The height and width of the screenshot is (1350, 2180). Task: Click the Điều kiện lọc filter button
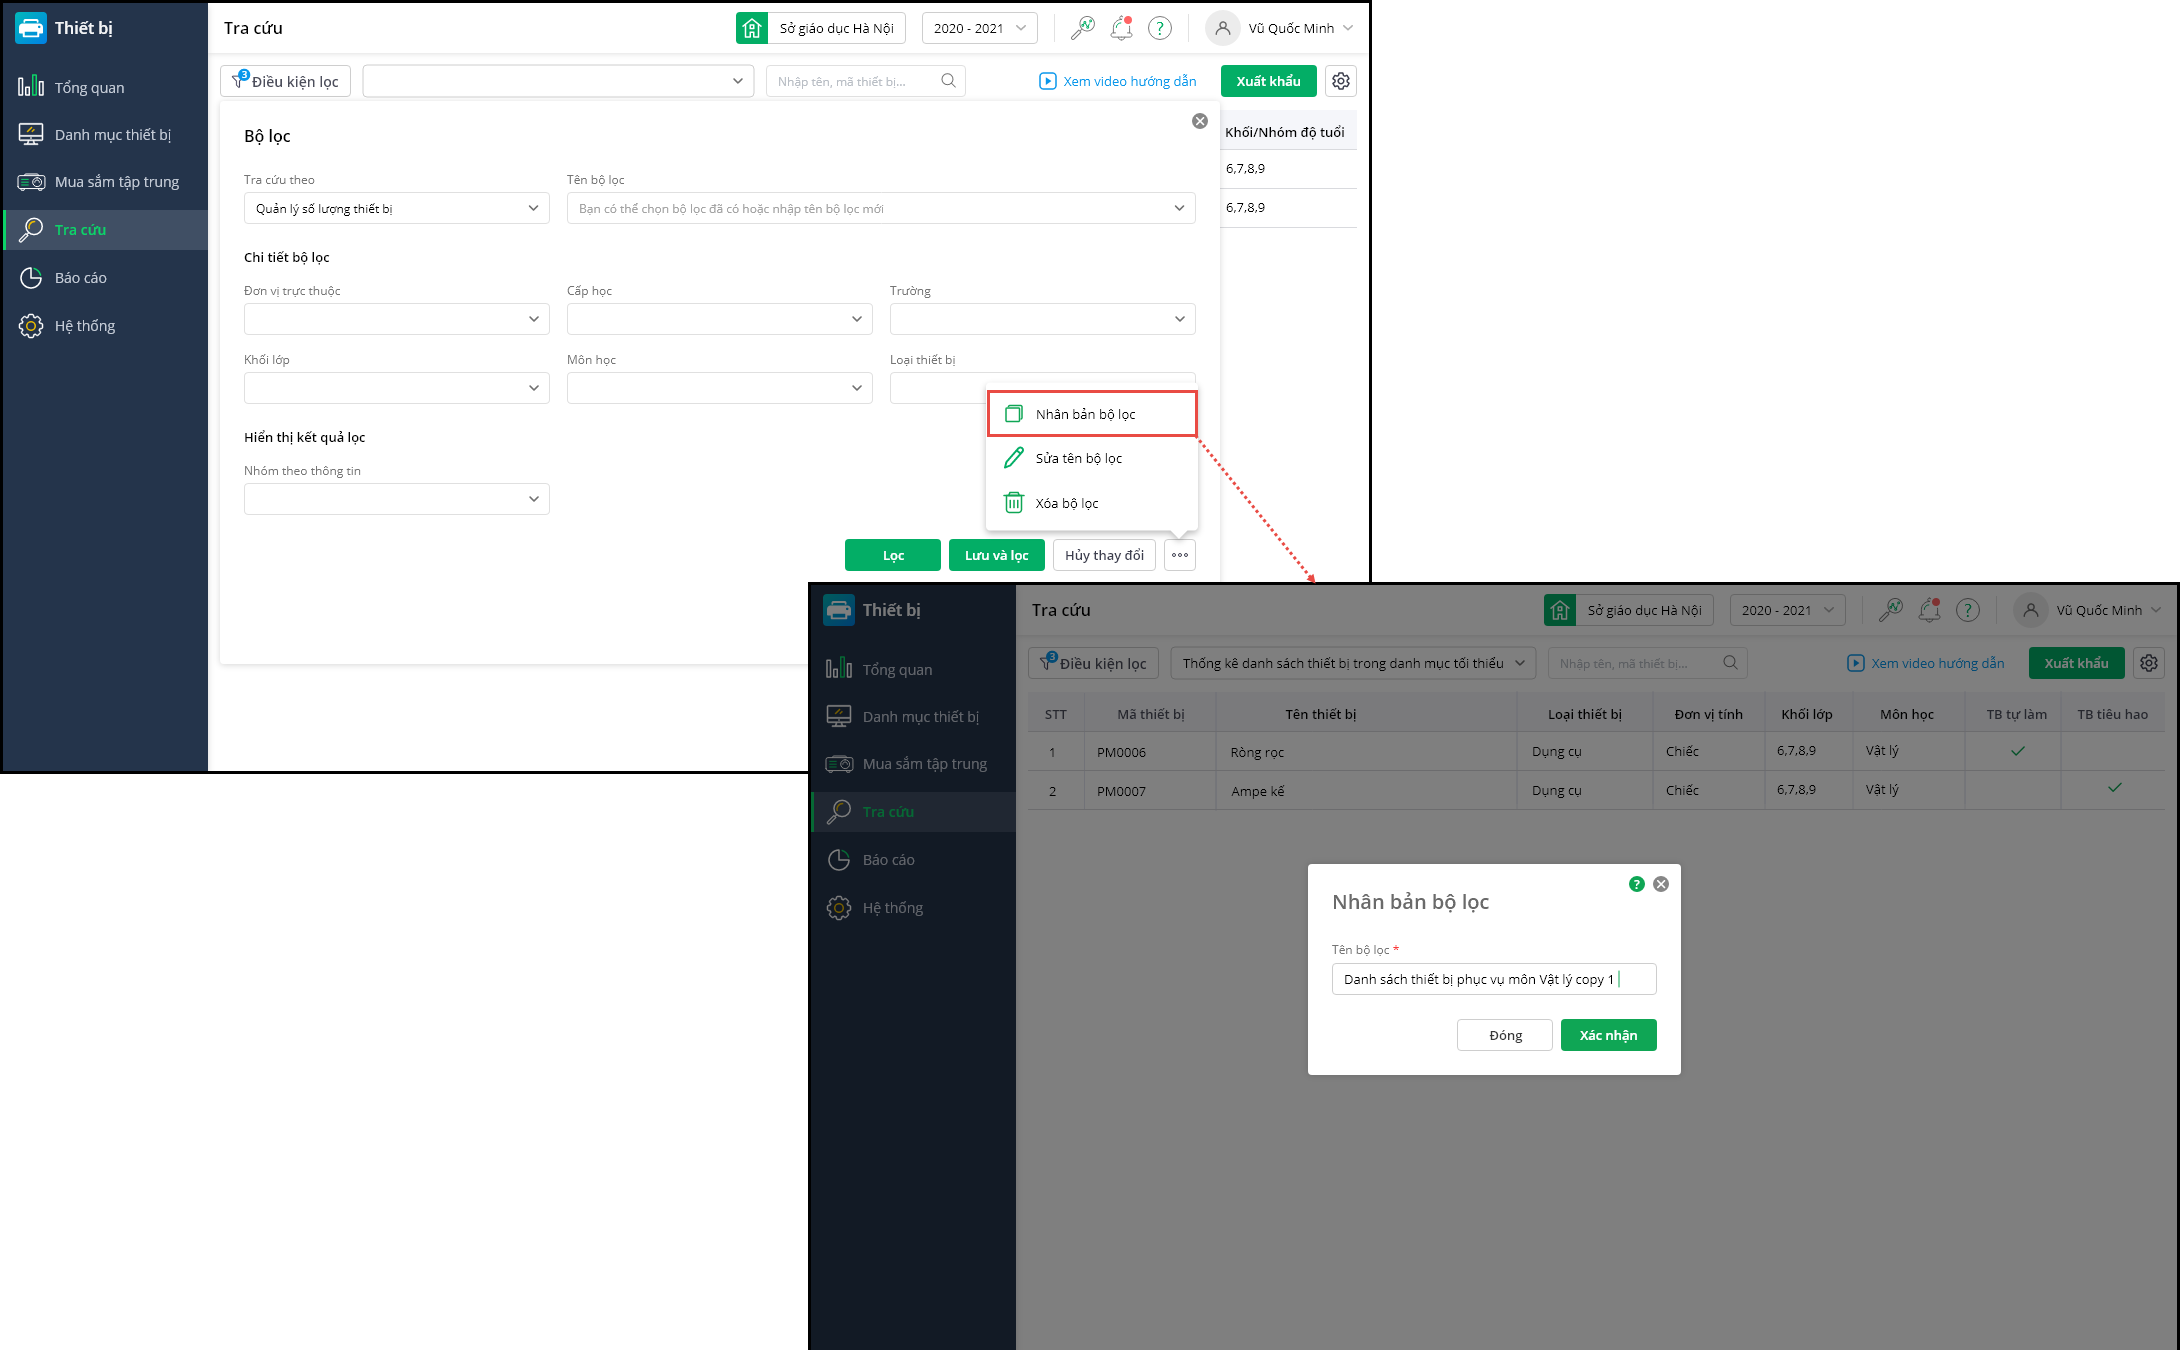click(285, 81)
